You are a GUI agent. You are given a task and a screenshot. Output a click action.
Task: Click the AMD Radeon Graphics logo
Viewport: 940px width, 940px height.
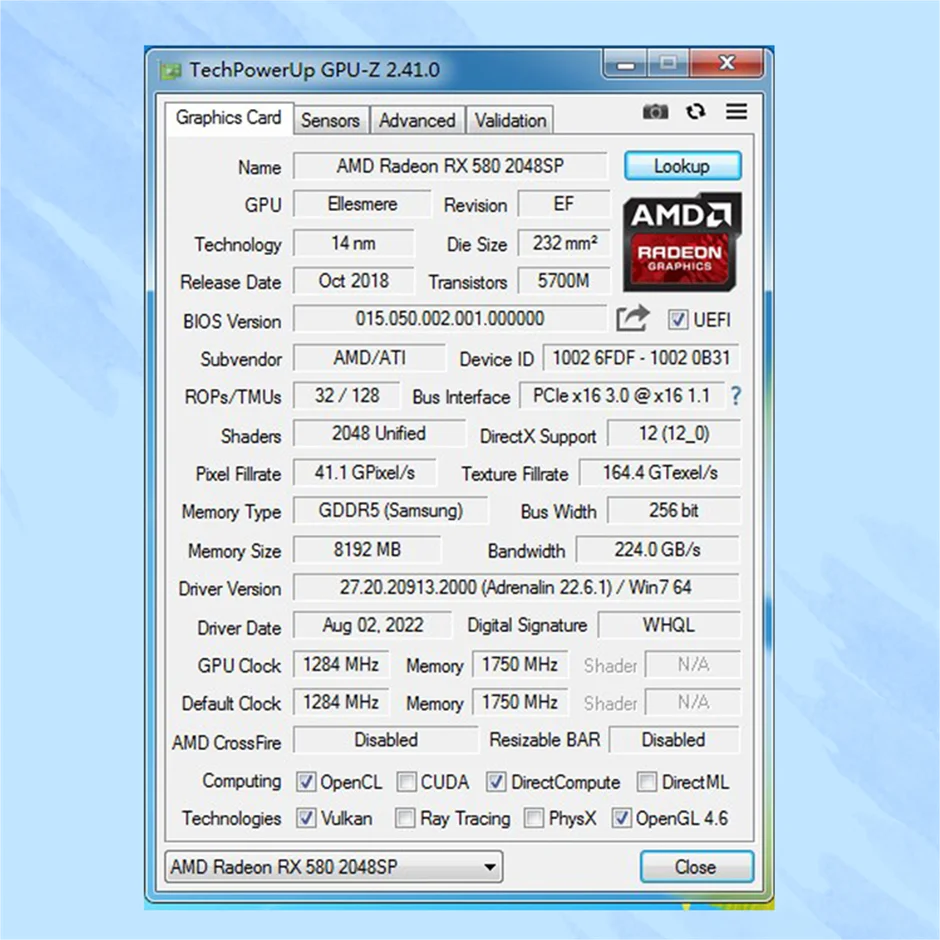[x=682, y=242]
